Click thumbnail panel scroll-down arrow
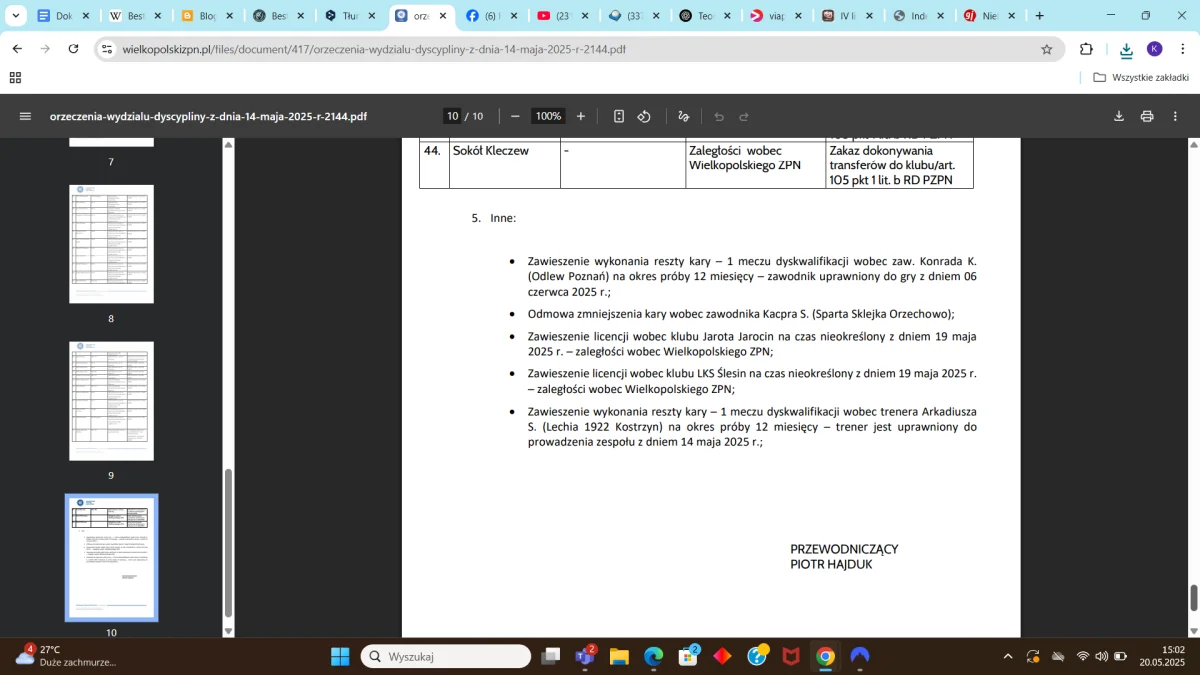Image resolution: width=1200 pixels, height=675 pixels. click(x=228, y=631)
